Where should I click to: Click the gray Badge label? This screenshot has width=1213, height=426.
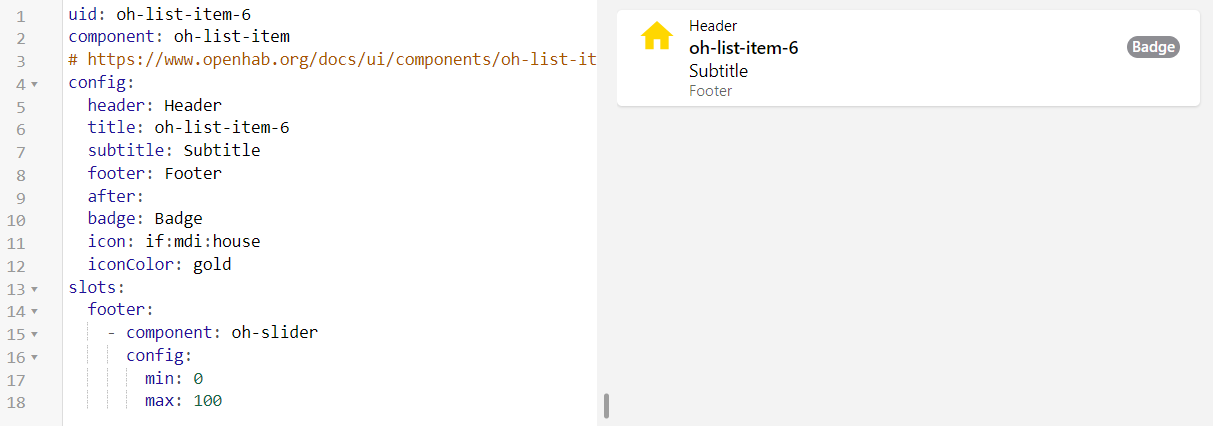click(x=1153, y=47)
